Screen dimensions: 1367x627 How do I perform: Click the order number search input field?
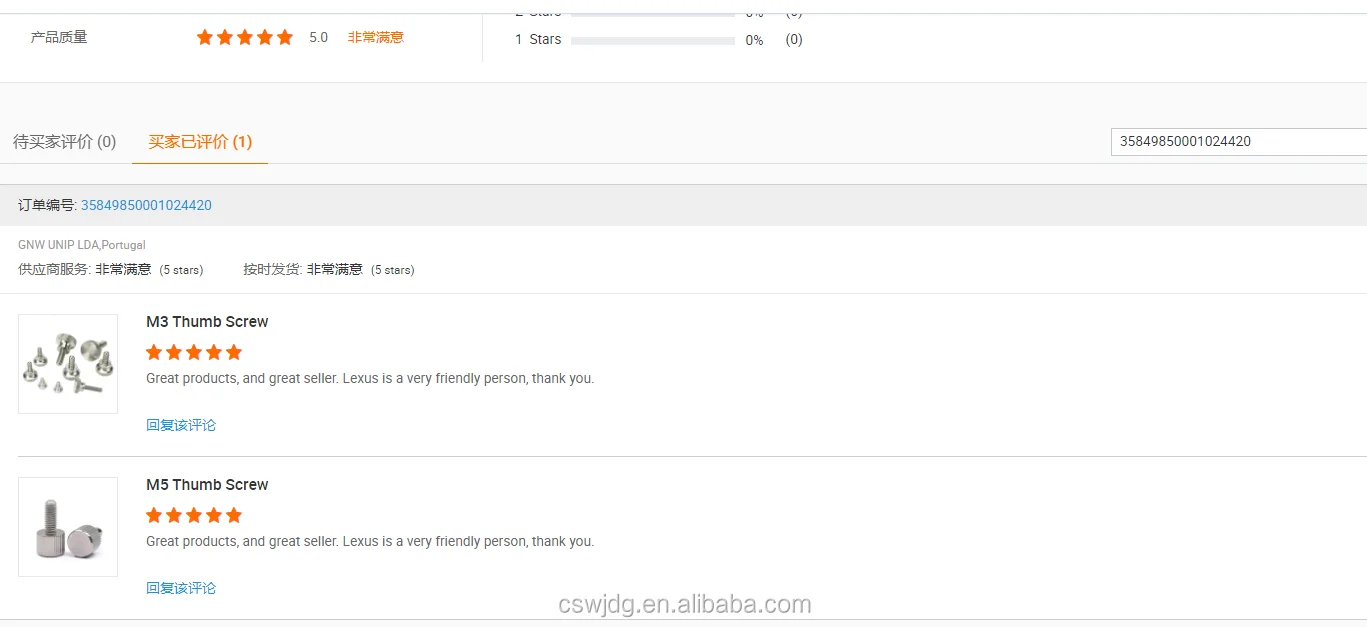click(1239, 142)
